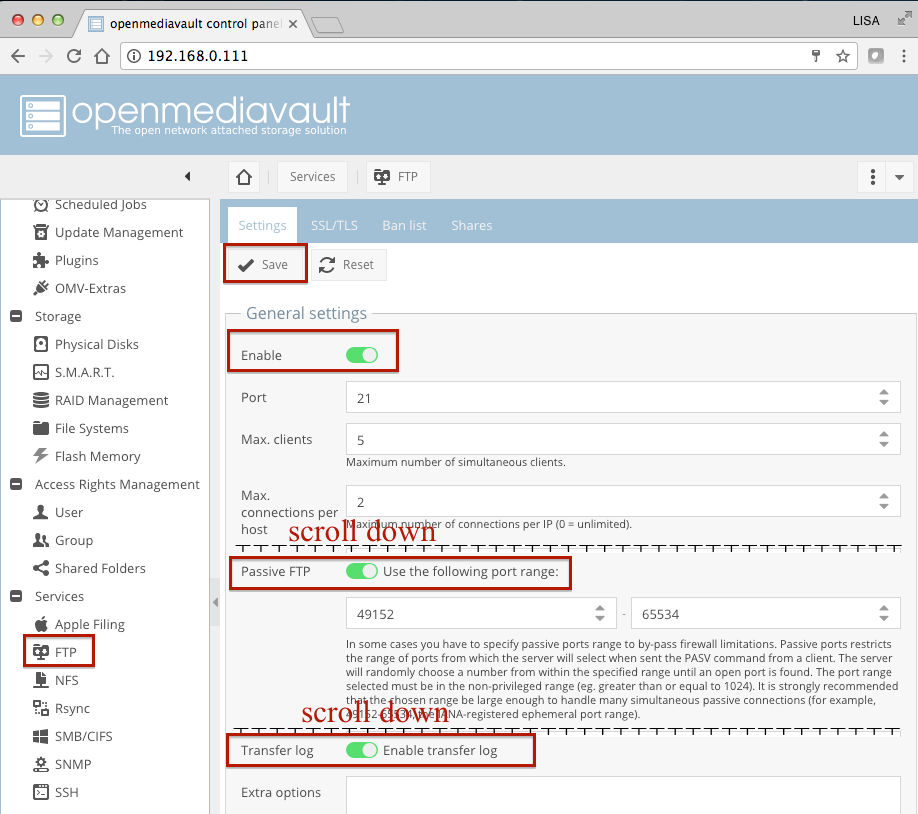Open the vertical dots menu in header bar

pyautogui.click(x=873, y=177)
